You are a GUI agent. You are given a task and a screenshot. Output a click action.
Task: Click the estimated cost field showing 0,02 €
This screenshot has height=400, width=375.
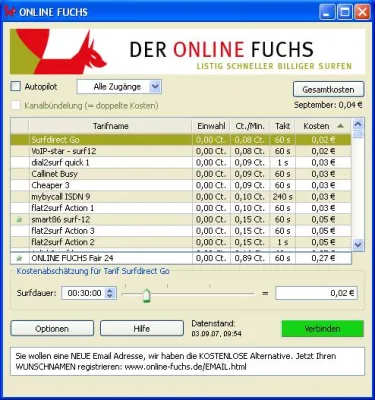coord(316,293)
